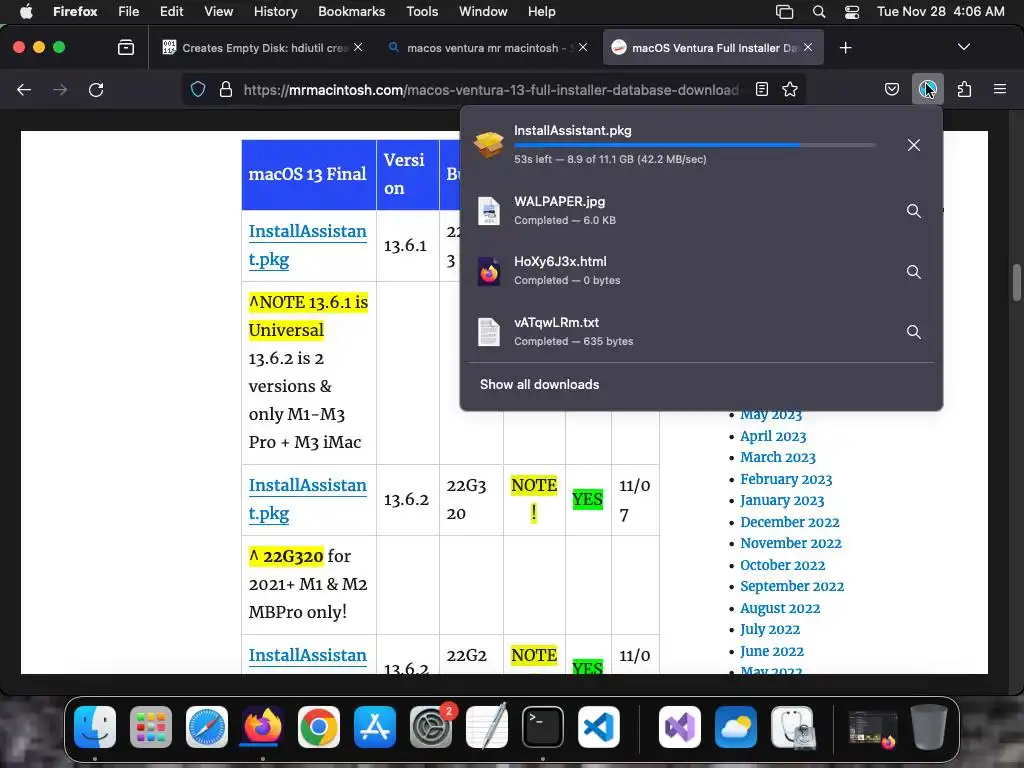Image resolution: width=1024 pixels, height=768 pixels.
Task: Open Visual Studio Code from the Dock
Action: (x=599, y=727)
